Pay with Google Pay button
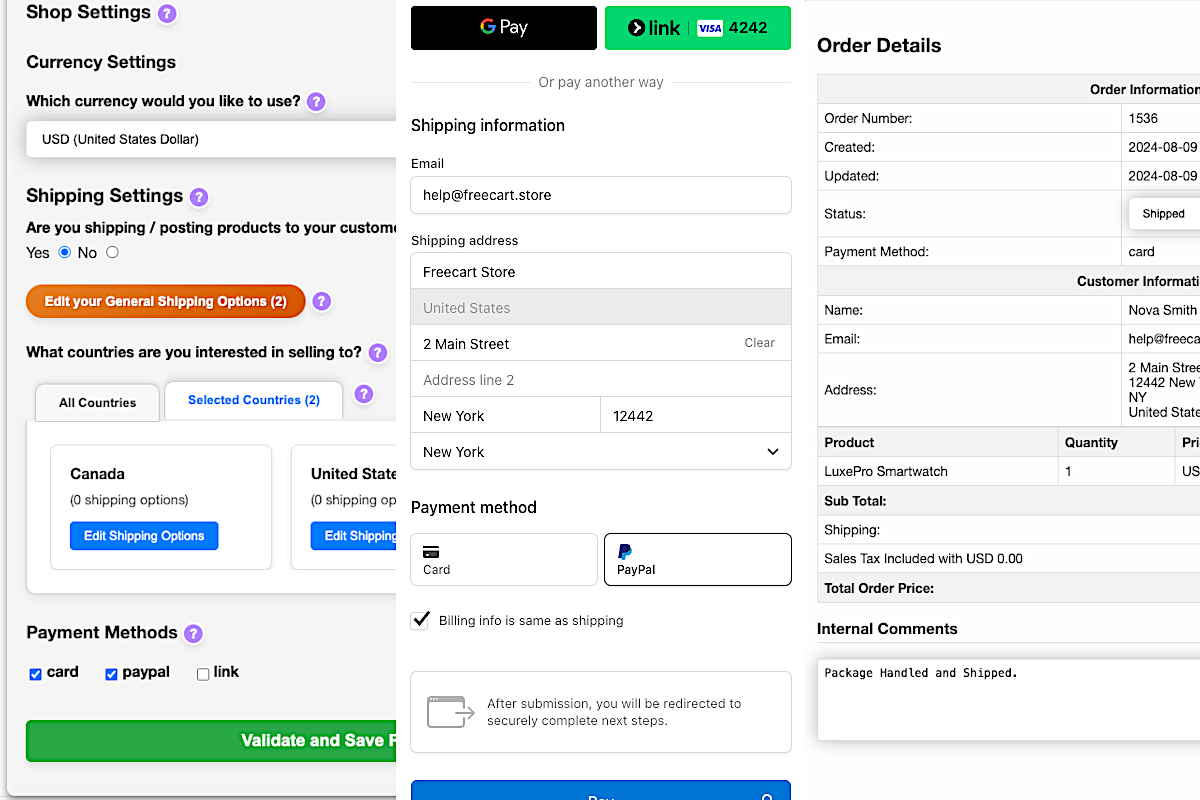Screen dimensions: 1200x800 (x=504, y=28)
